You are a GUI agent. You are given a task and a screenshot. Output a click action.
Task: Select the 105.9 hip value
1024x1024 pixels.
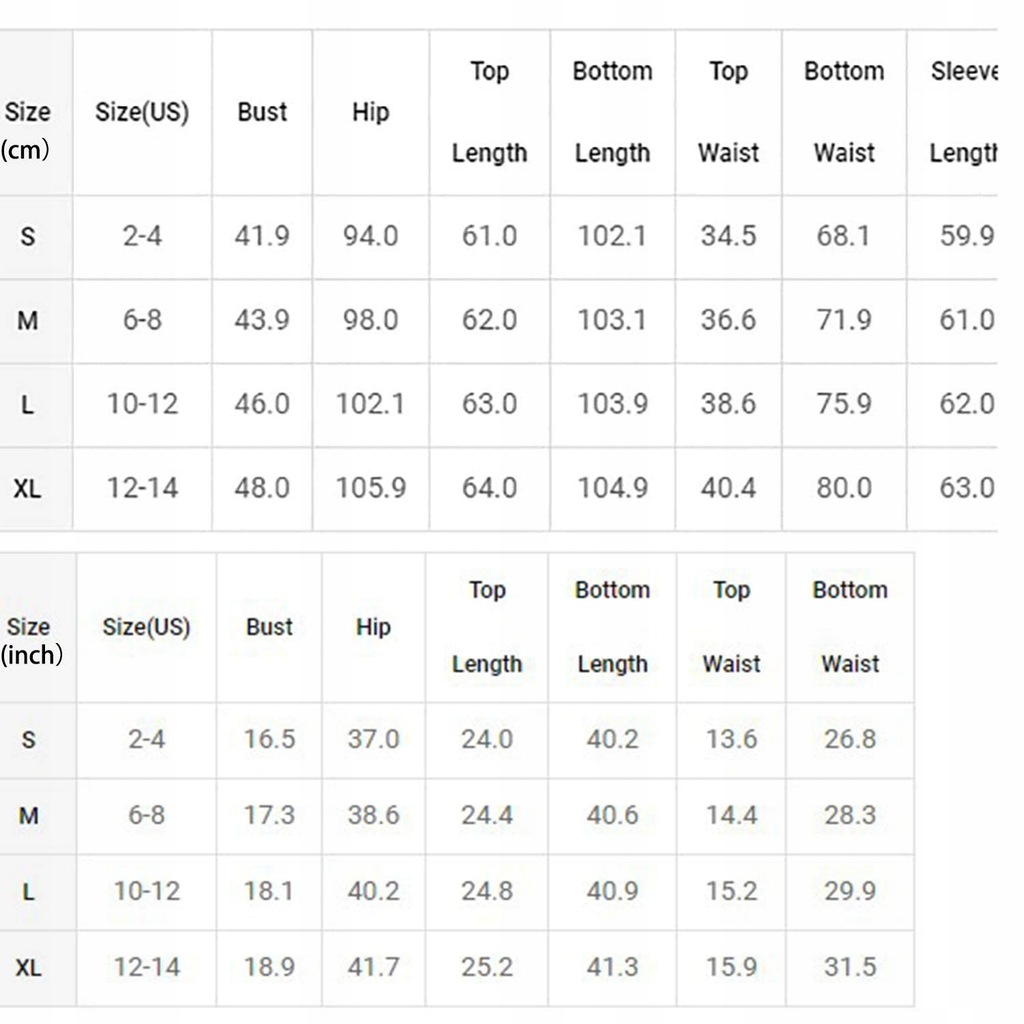(x=370, y=488)
